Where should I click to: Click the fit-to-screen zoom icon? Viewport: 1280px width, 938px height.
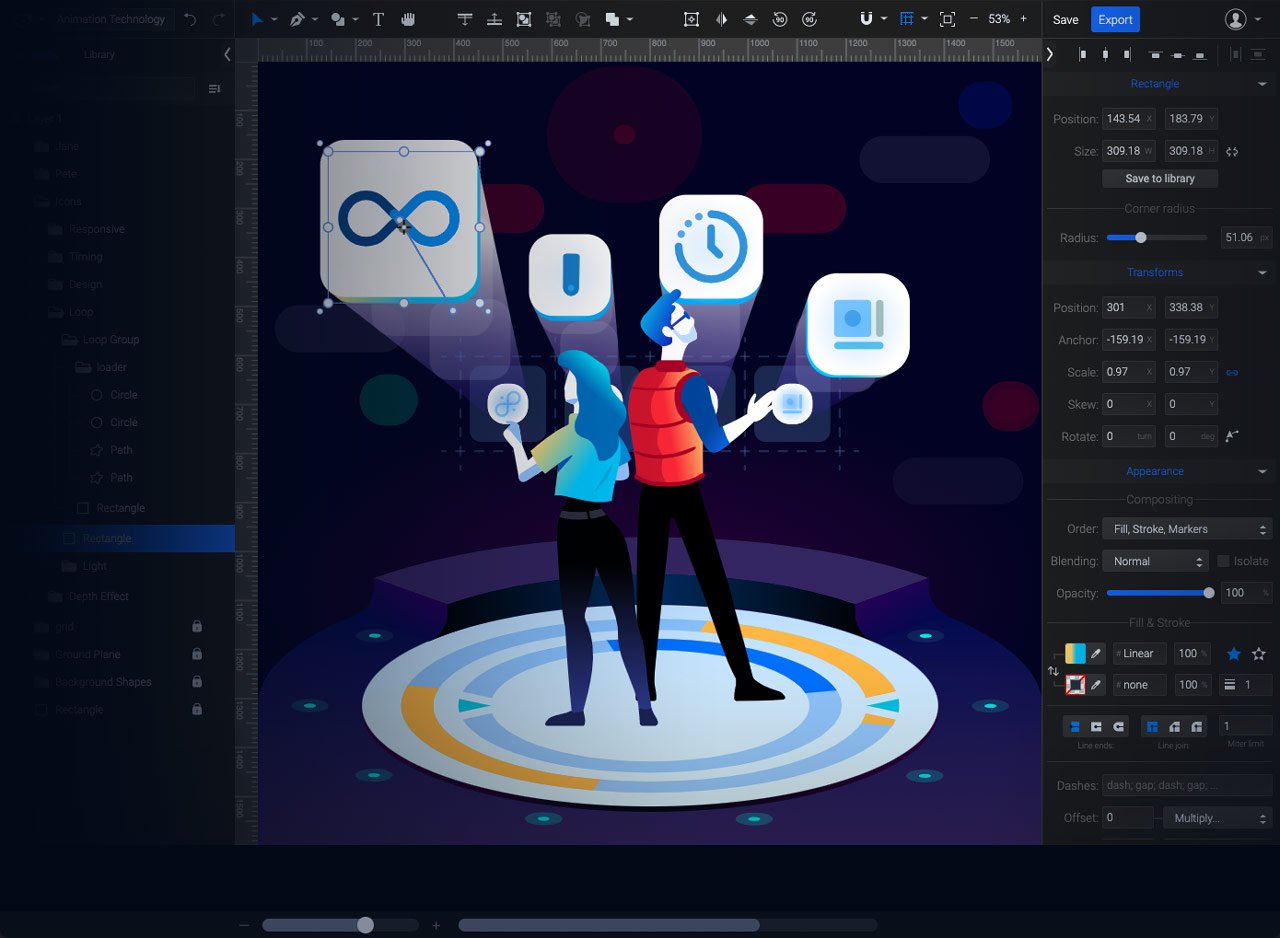coord(947,19)
